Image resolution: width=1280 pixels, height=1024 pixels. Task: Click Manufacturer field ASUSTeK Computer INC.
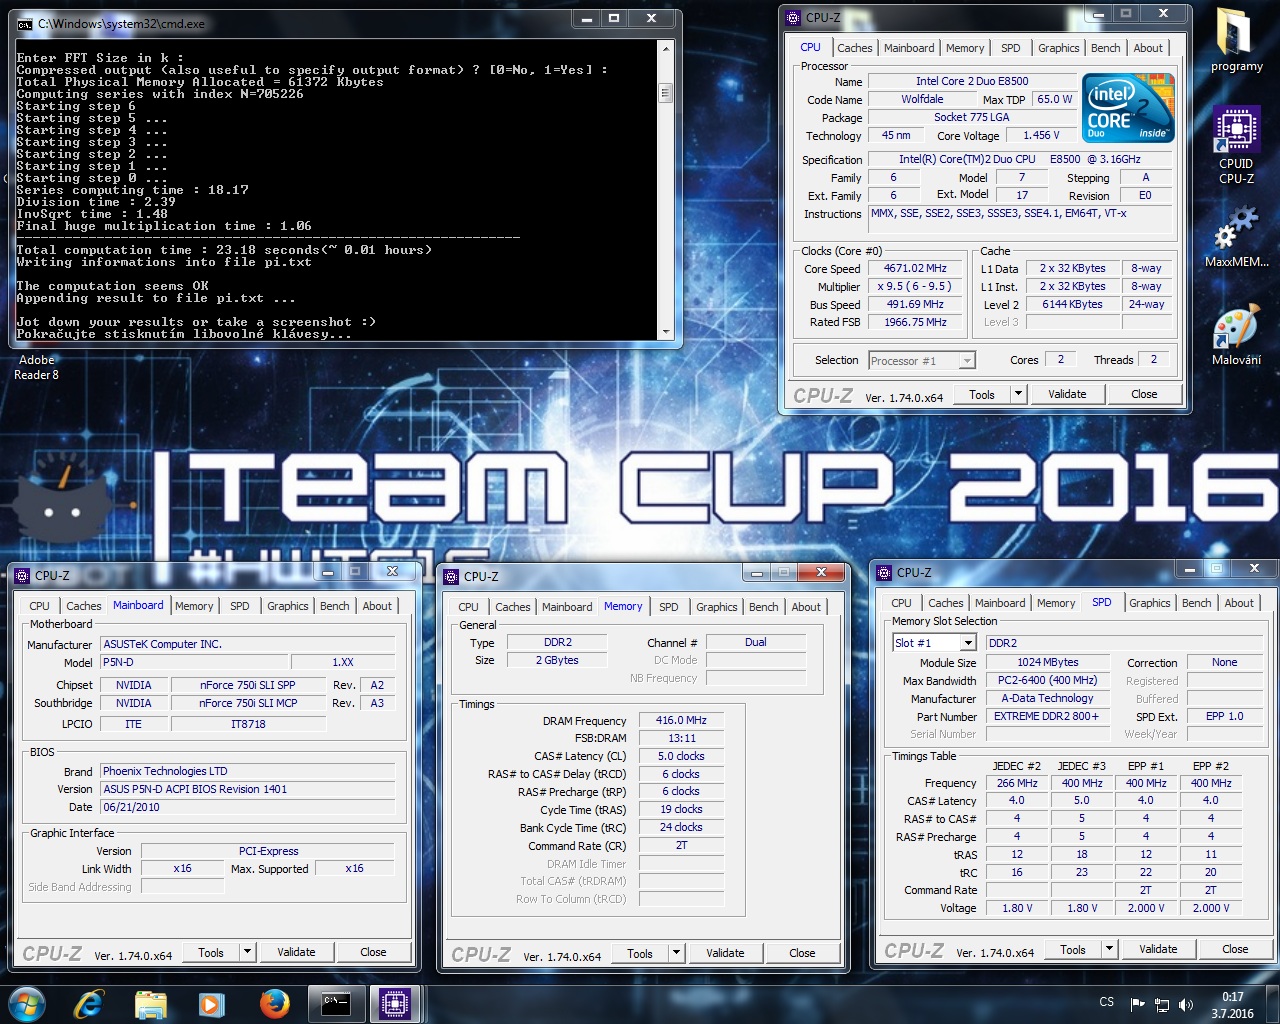point(247,644)
